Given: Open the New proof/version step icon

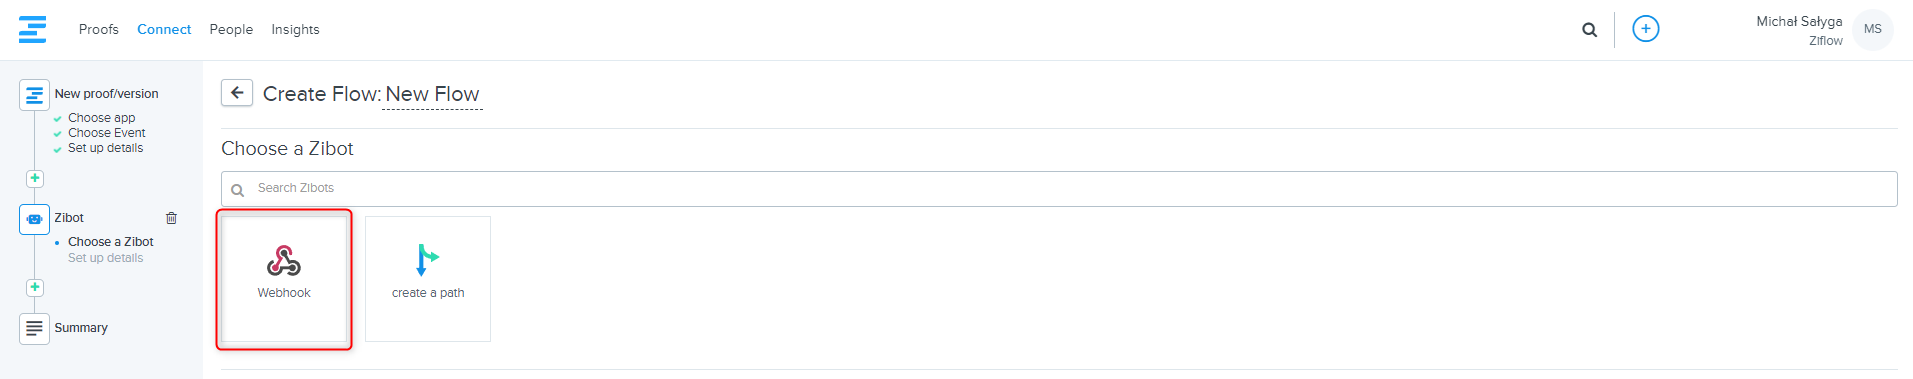Looking at the screenshot, I should [x=34, y=95].
